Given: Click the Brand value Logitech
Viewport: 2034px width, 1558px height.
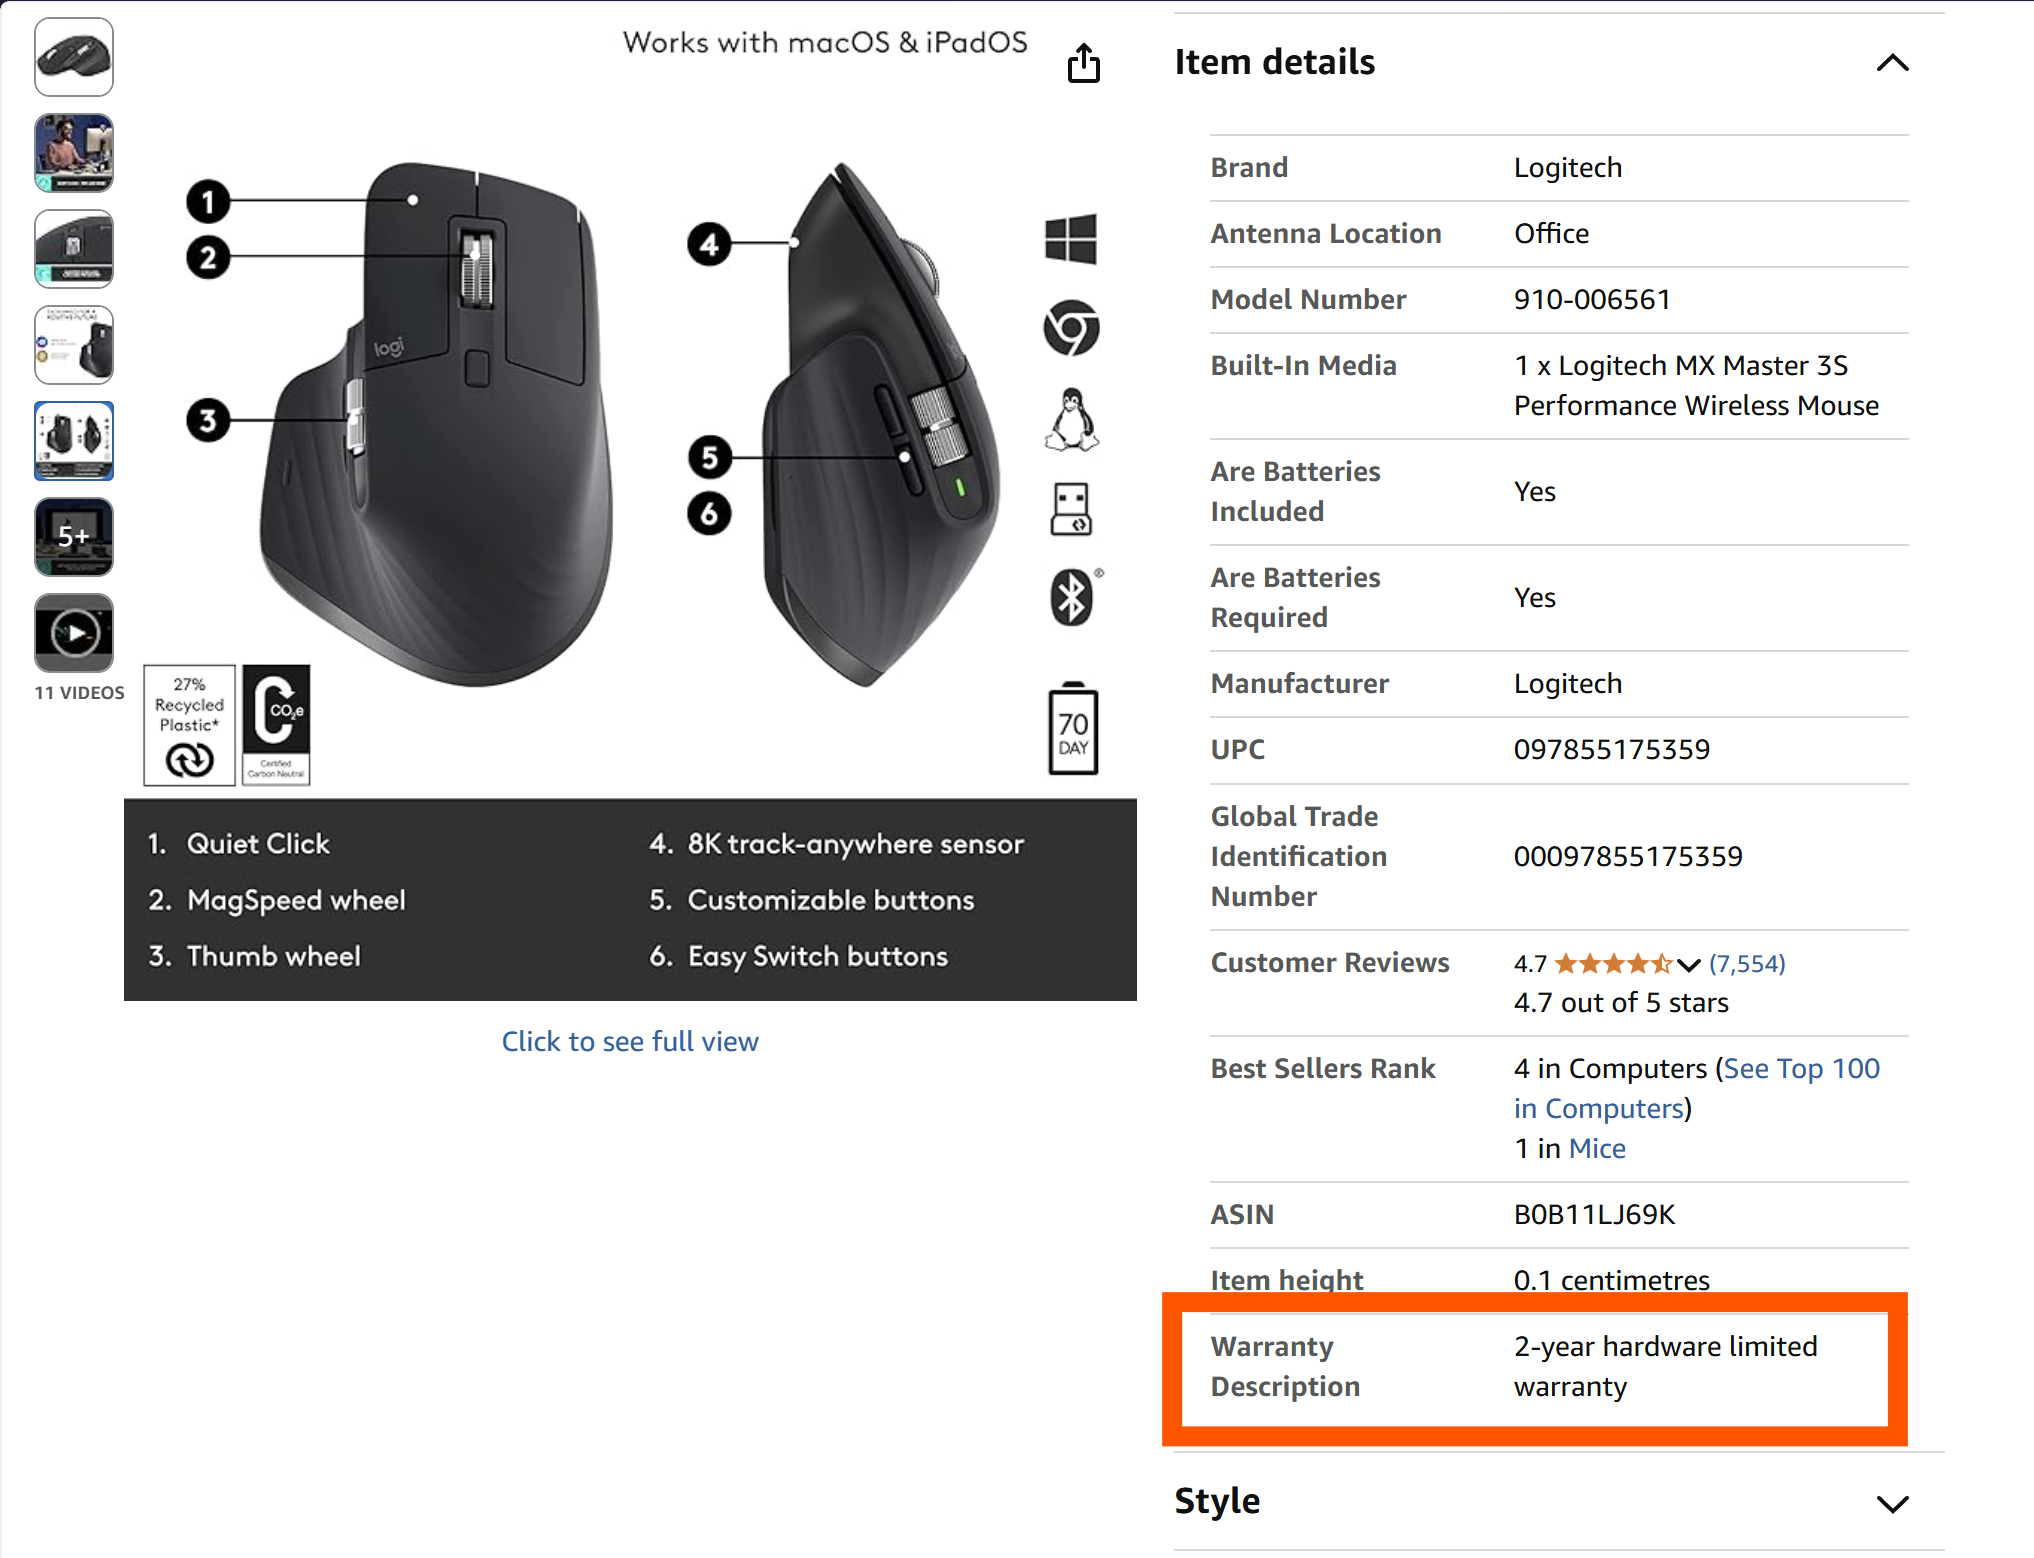Looking at the screenshot, I should coord(1568,167).
